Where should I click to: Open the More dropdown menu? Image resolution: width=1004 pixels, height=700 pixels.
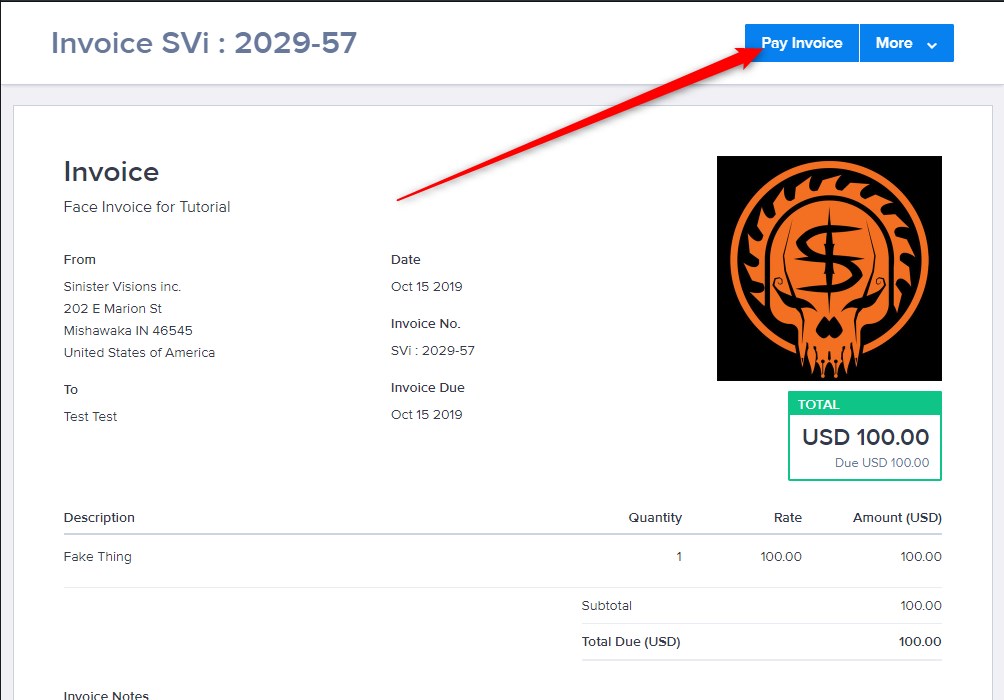pyautogui.click(x=907, y=43)
